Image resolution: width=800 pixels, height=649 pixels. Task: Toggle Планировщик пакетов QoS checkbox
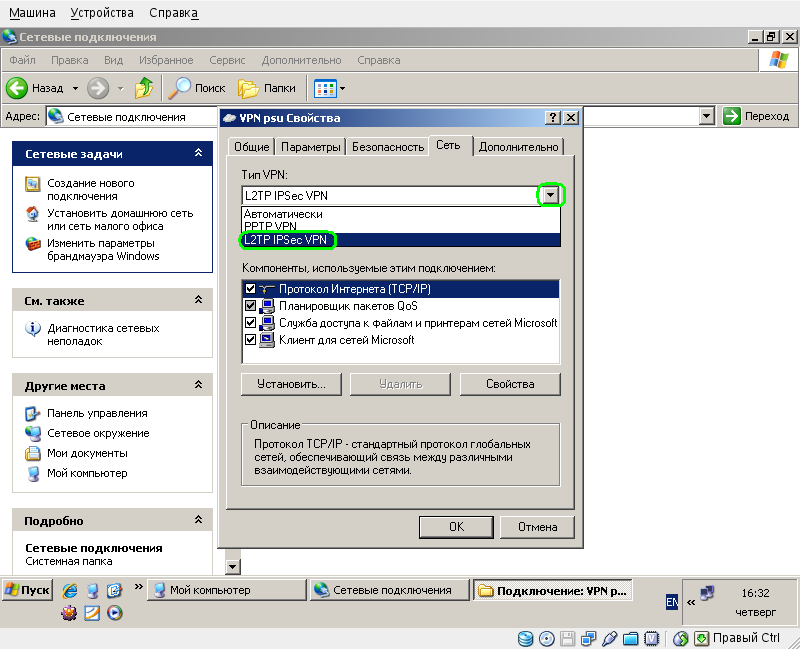coord(250,306)
